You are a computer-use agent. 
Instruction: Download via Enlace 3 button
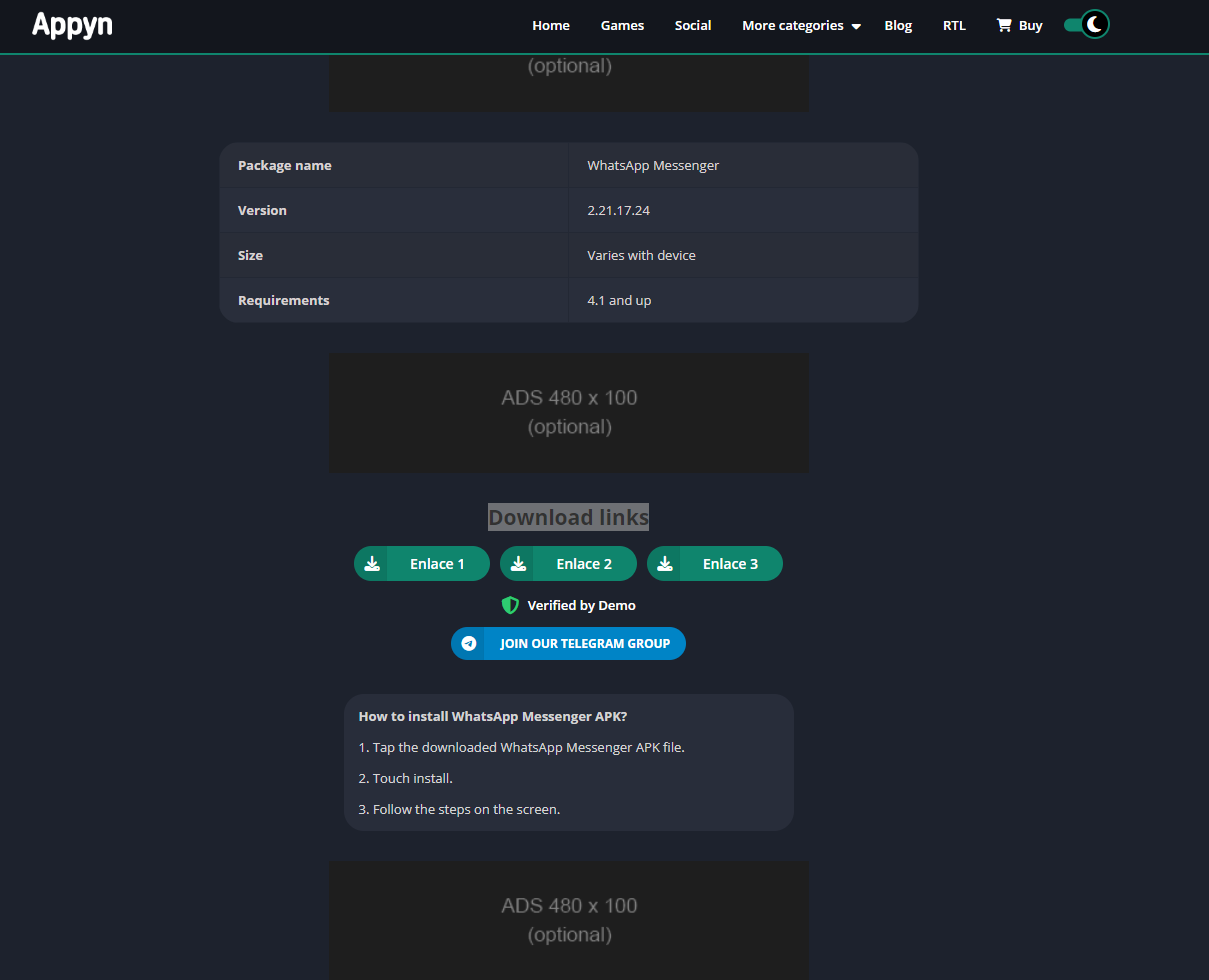point(715,564)
